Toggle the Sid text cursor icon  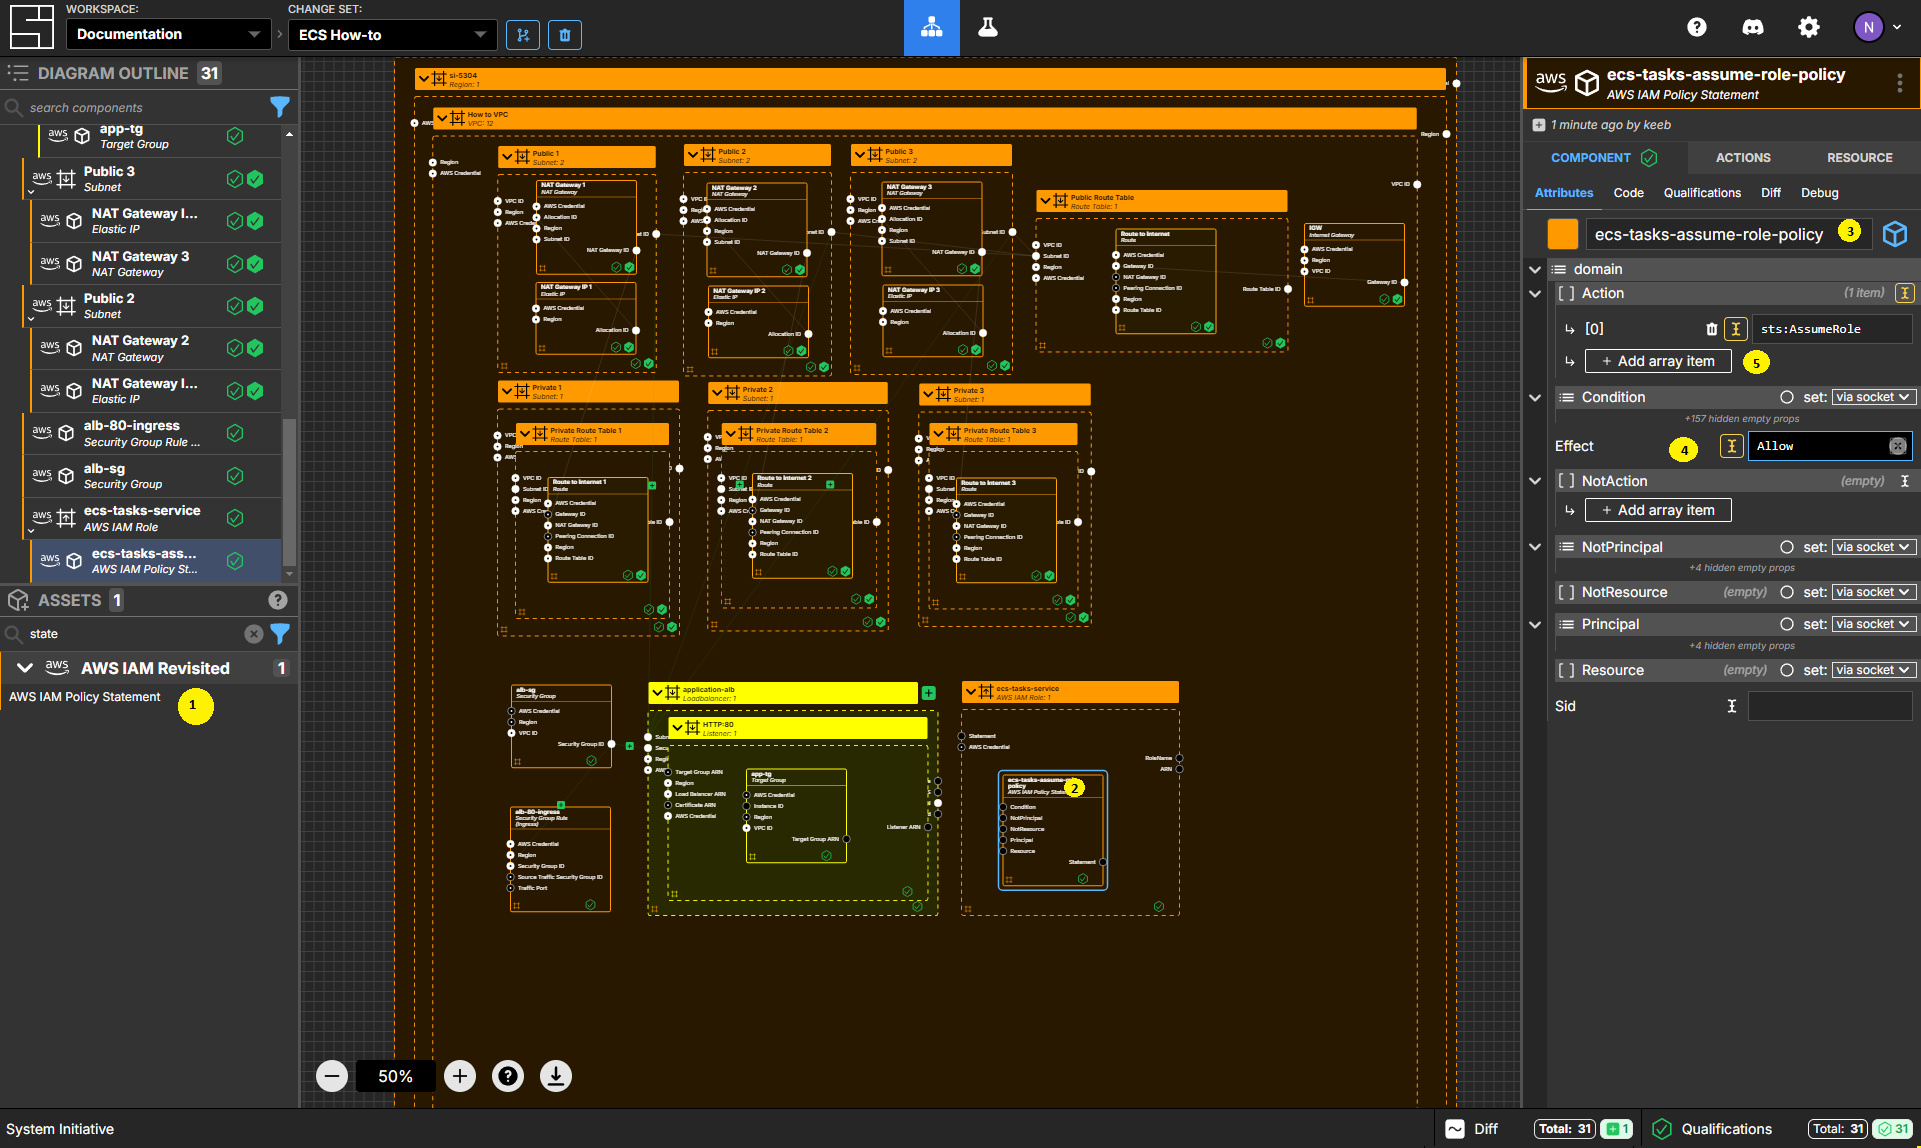click(x=1732, y=706)
